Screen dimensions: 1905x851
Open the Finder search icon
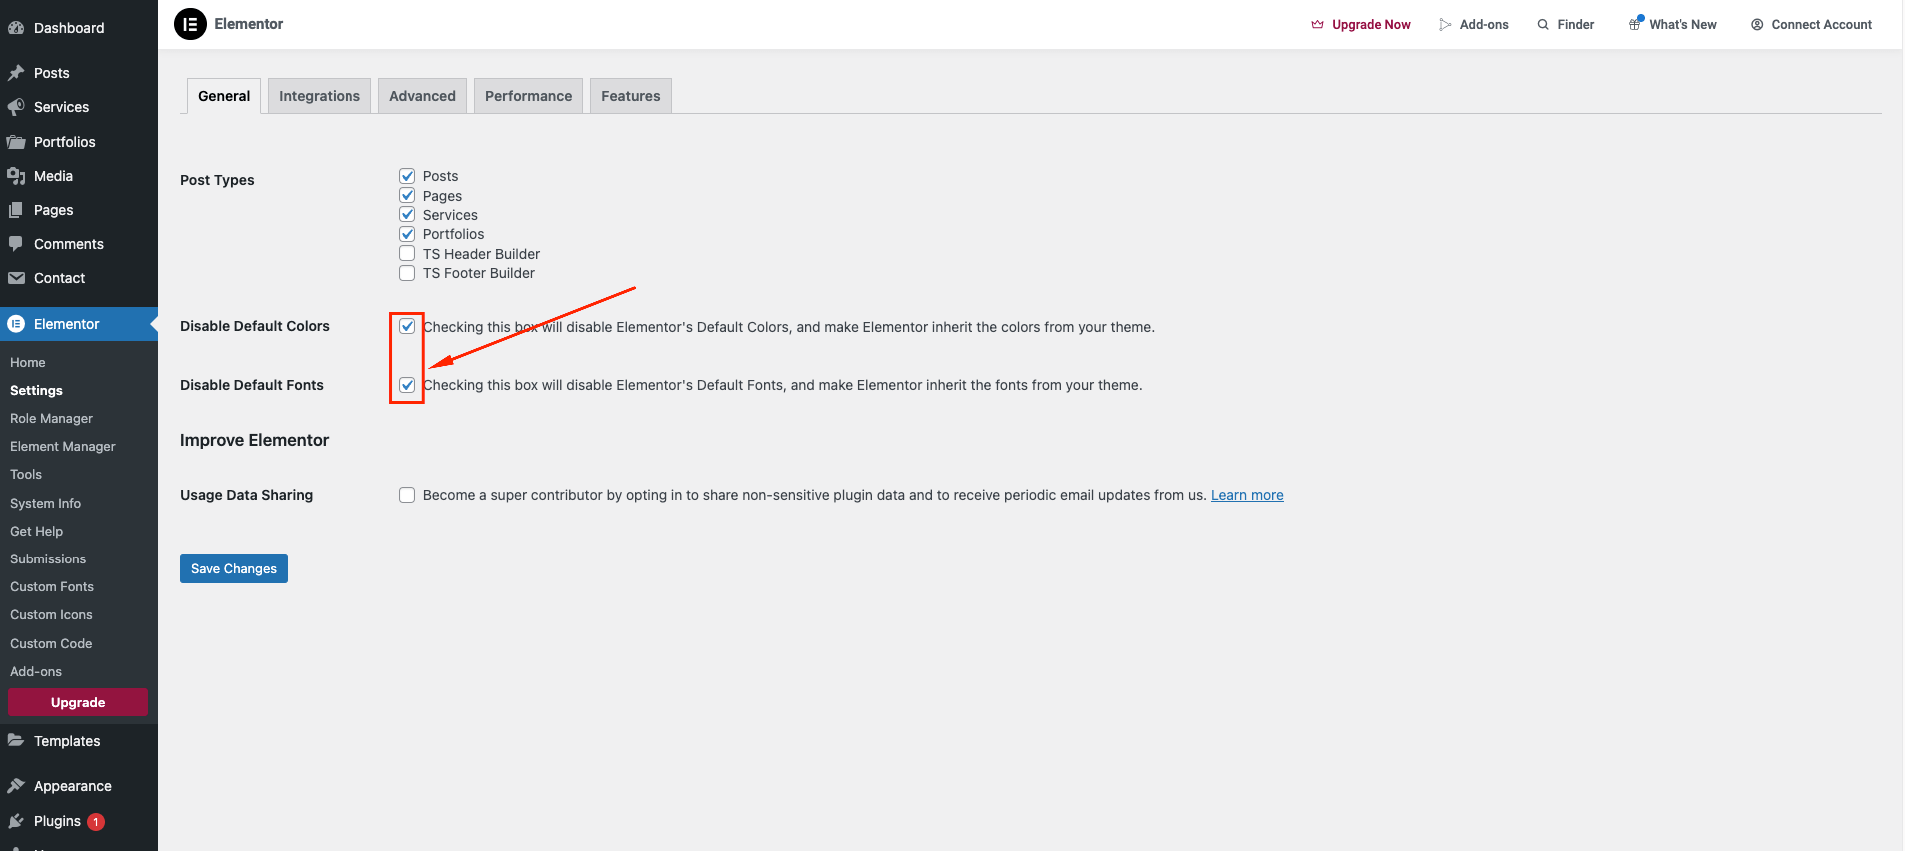[x=1543, y=25]
